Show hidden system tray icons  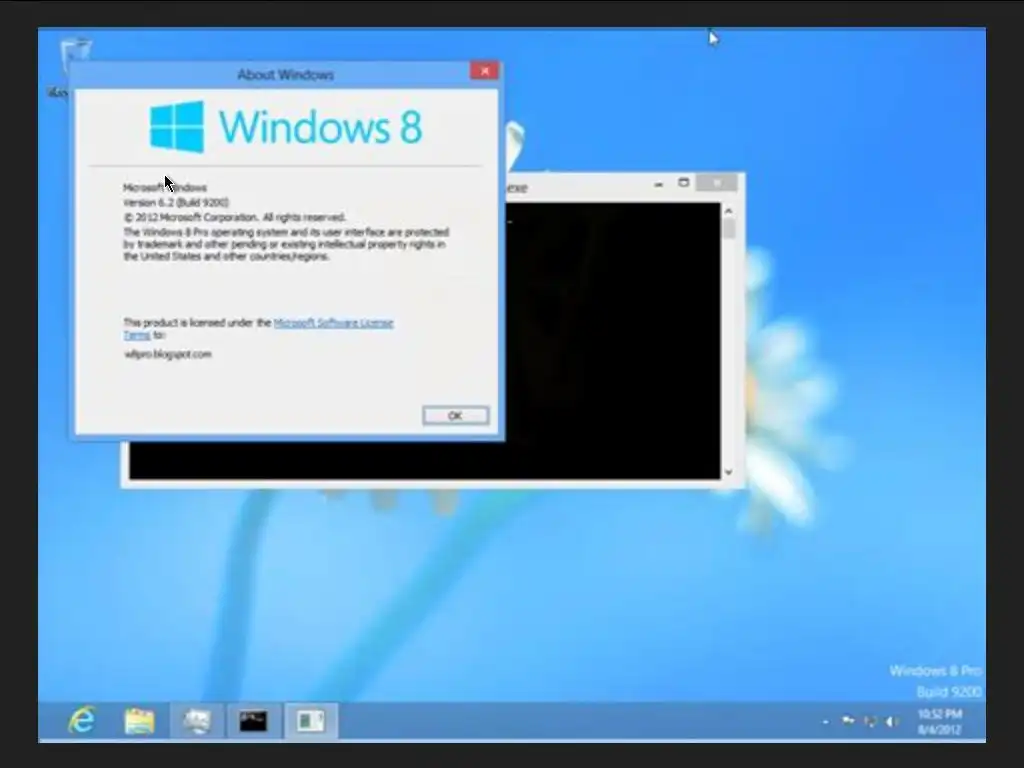coord(825,722)
